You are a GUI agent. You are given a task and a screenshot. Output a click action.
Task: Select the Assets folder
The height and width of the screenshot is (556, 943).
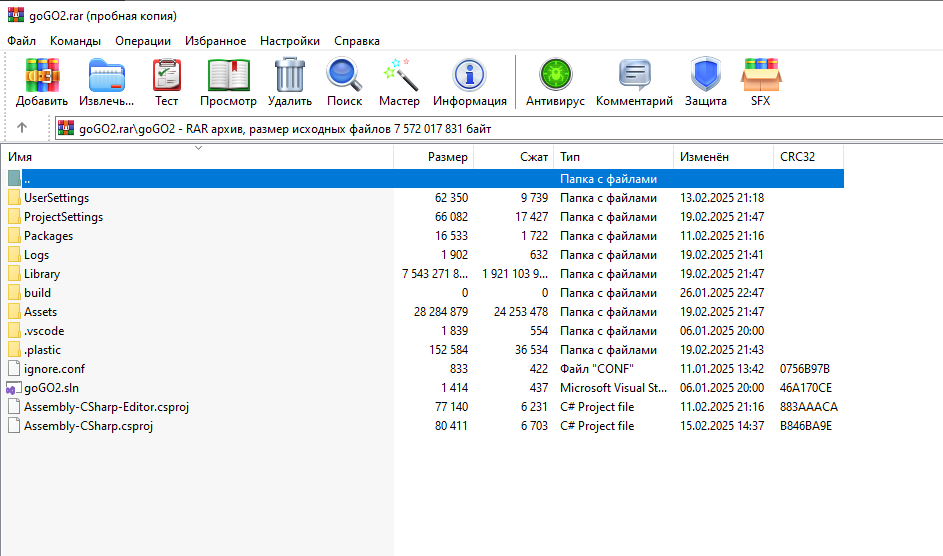click(x=40, y=312)
